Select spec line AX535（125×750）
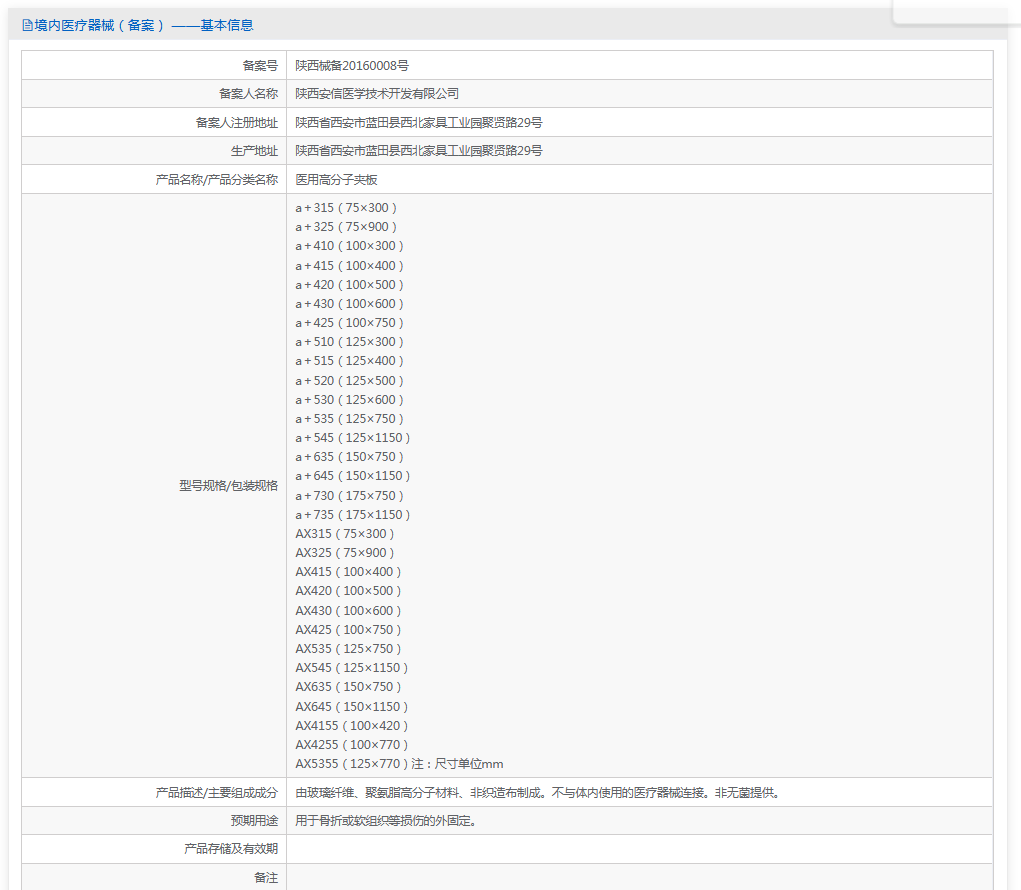Screen dimensions: 1021x890 (x=348, y=648)
